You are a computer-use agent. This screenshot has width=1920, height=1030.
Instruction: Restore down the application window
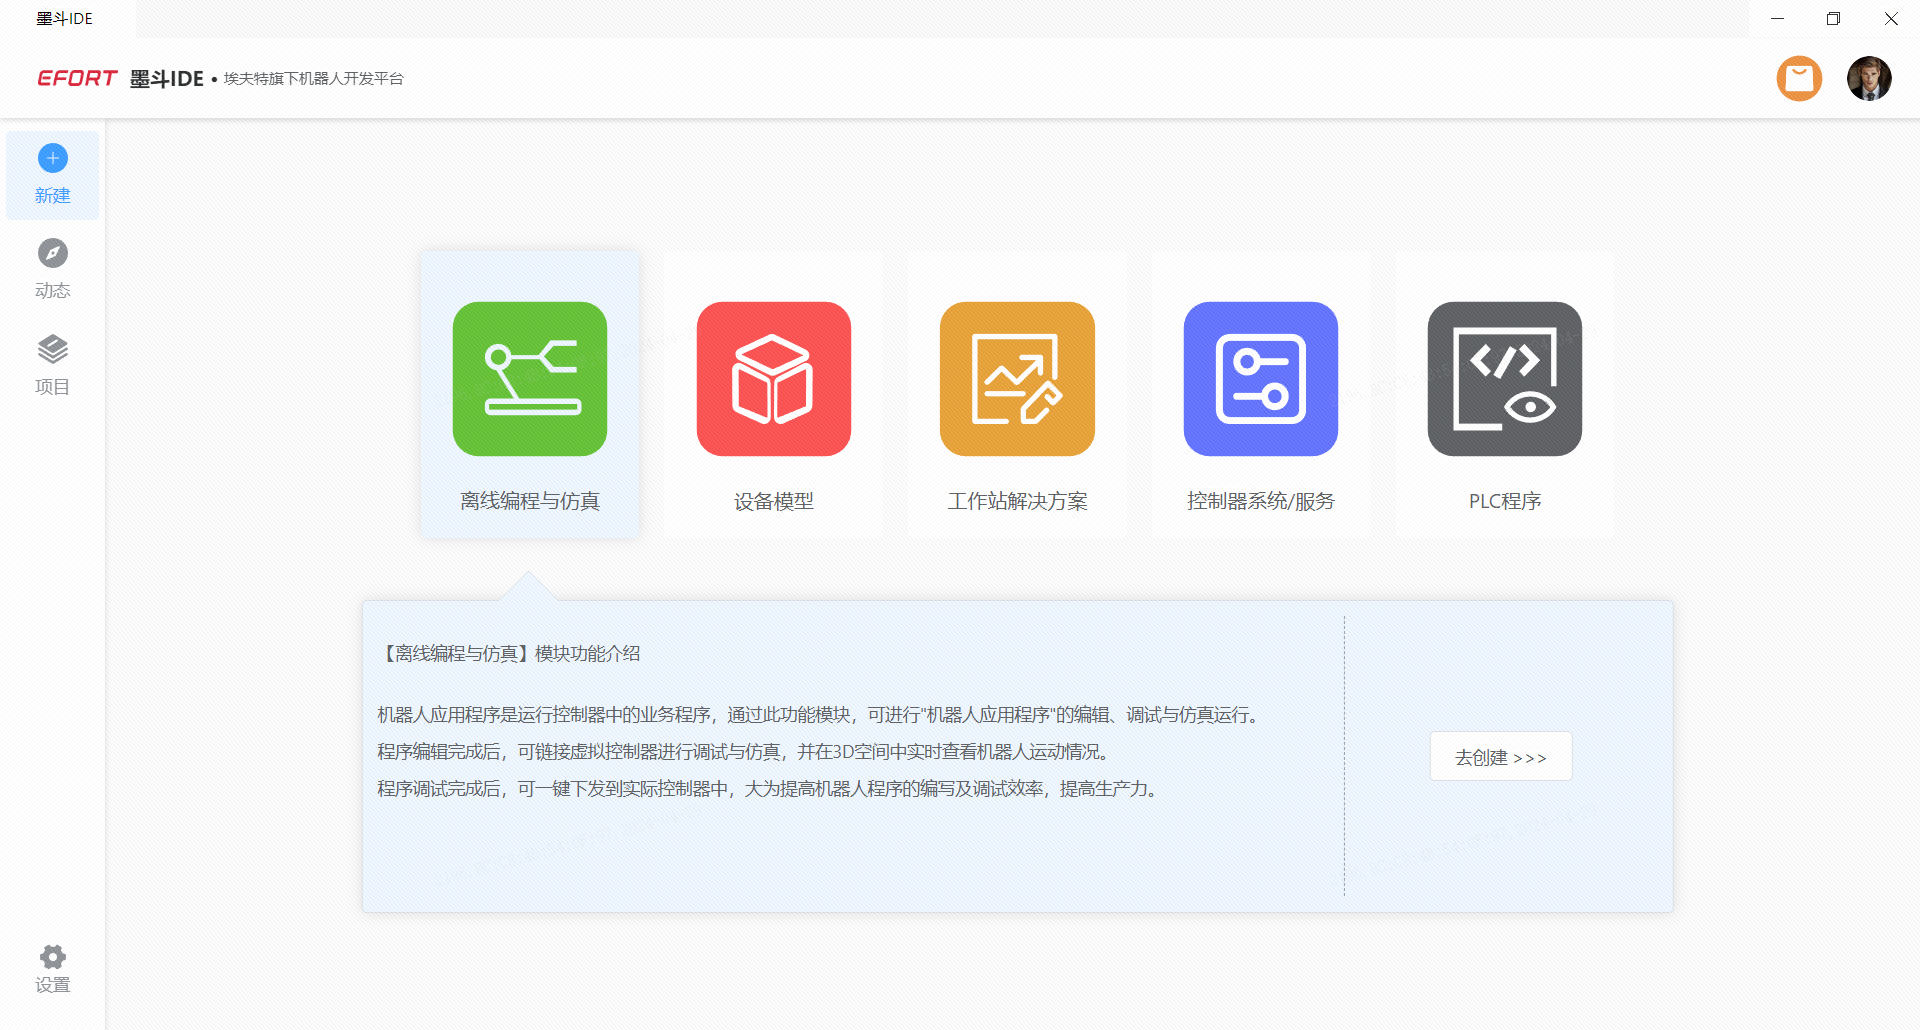click(1833, 19)
